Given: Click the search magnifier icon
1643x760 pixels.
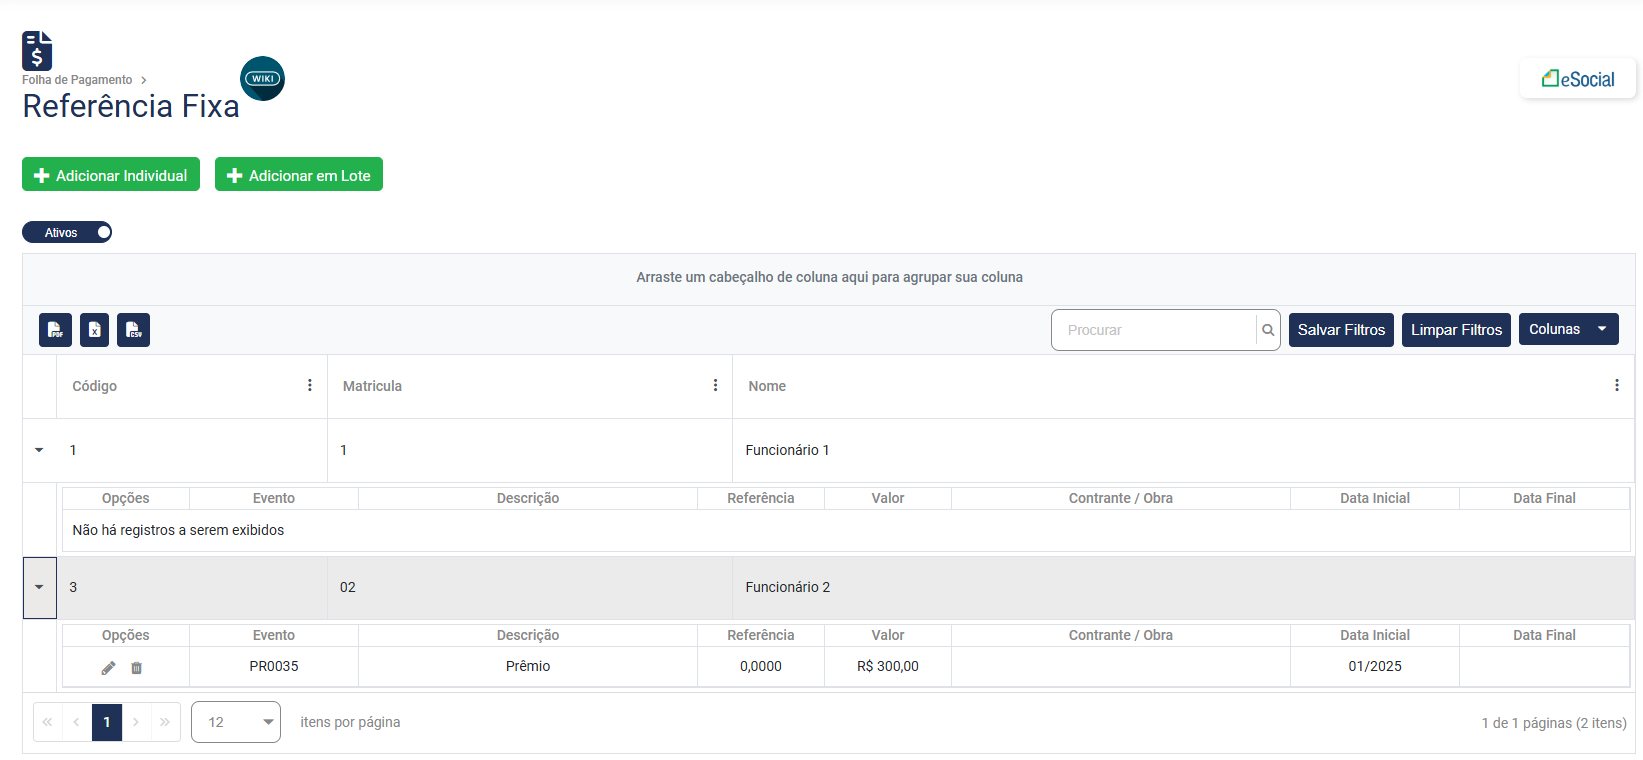Looking at the screenshot, I should point(1267,330).
